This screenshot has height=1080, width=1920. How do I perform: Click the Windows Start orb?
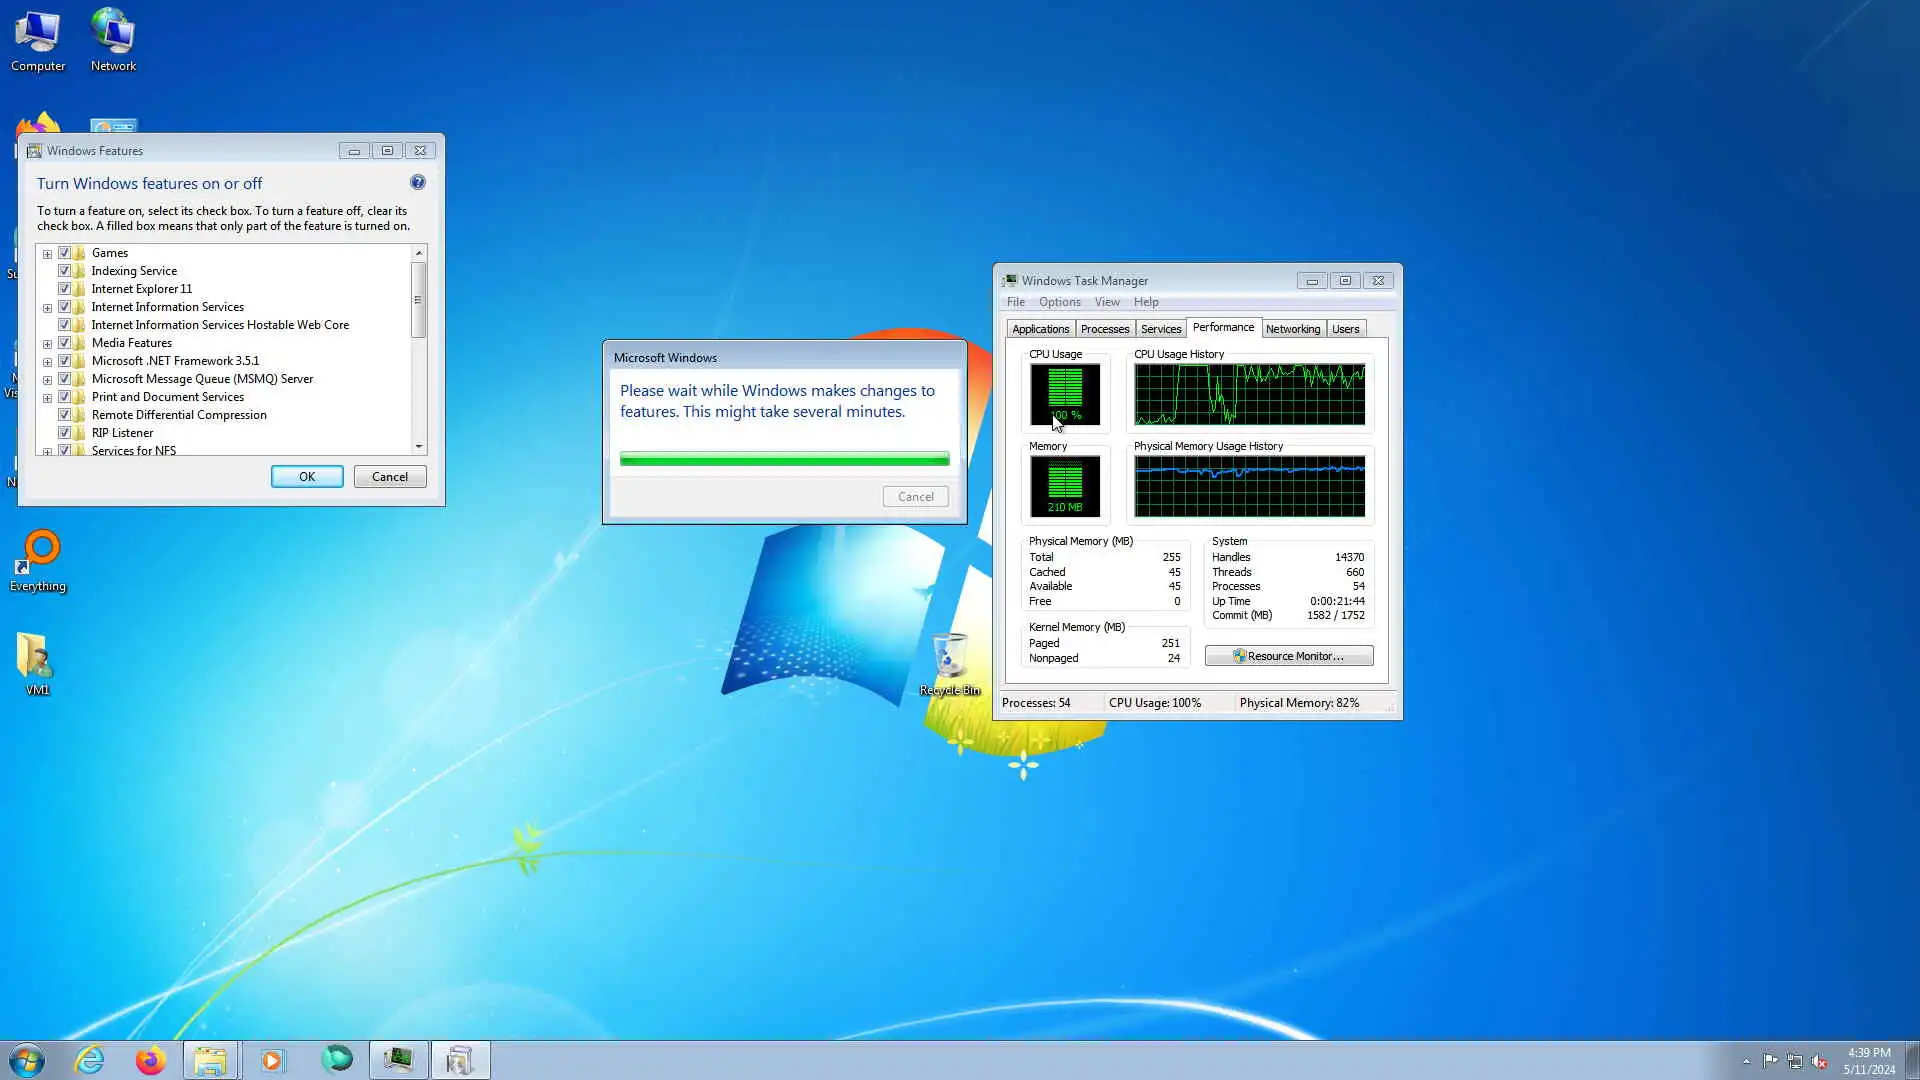coord(27,1060)
